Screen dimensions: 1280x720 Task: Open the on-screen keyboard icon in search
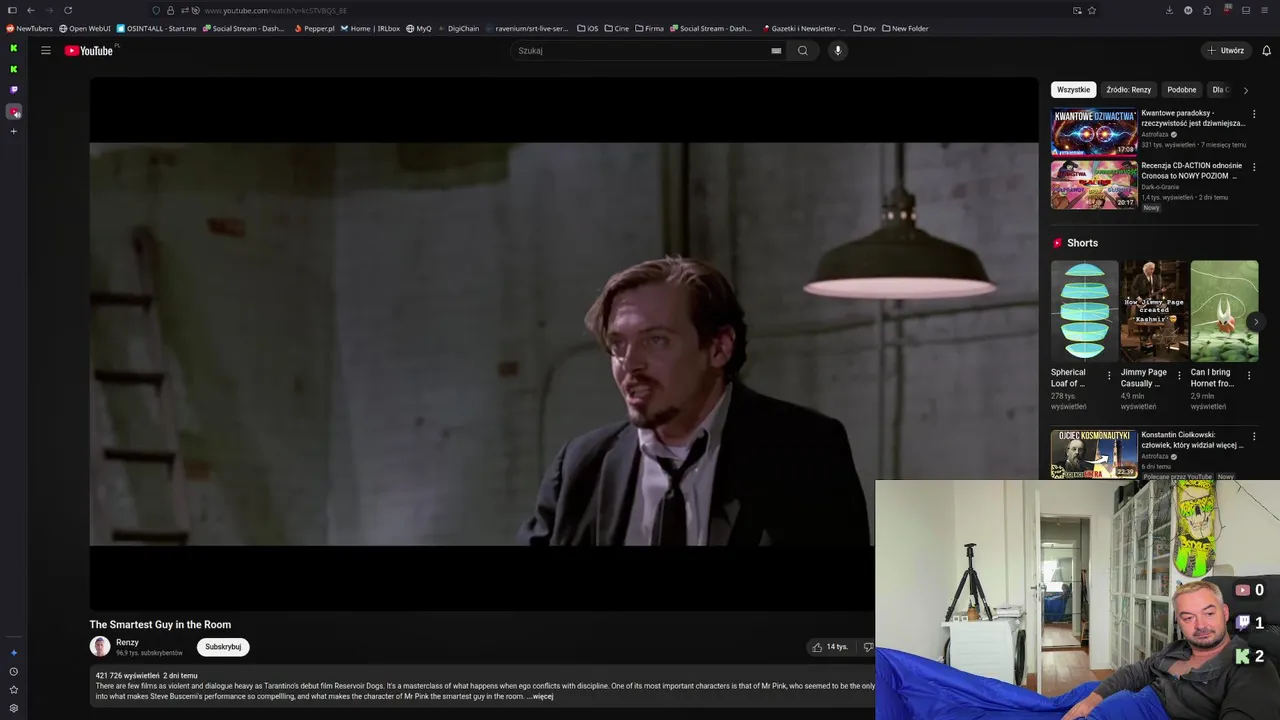(776, 51)
